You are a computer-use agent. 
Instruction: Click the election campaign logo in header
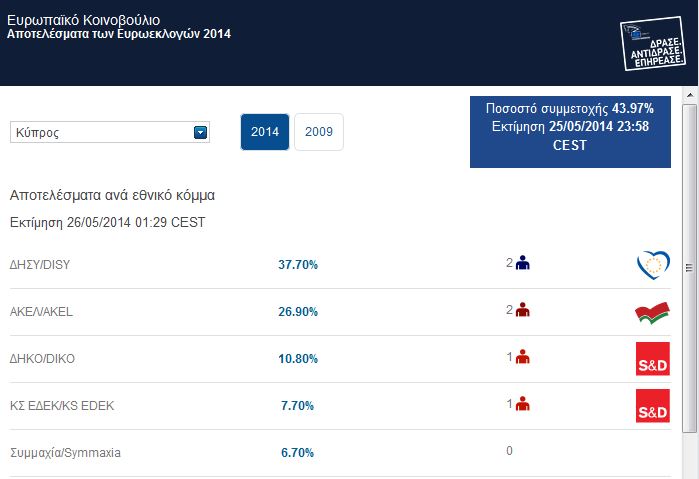pos(651,44)
